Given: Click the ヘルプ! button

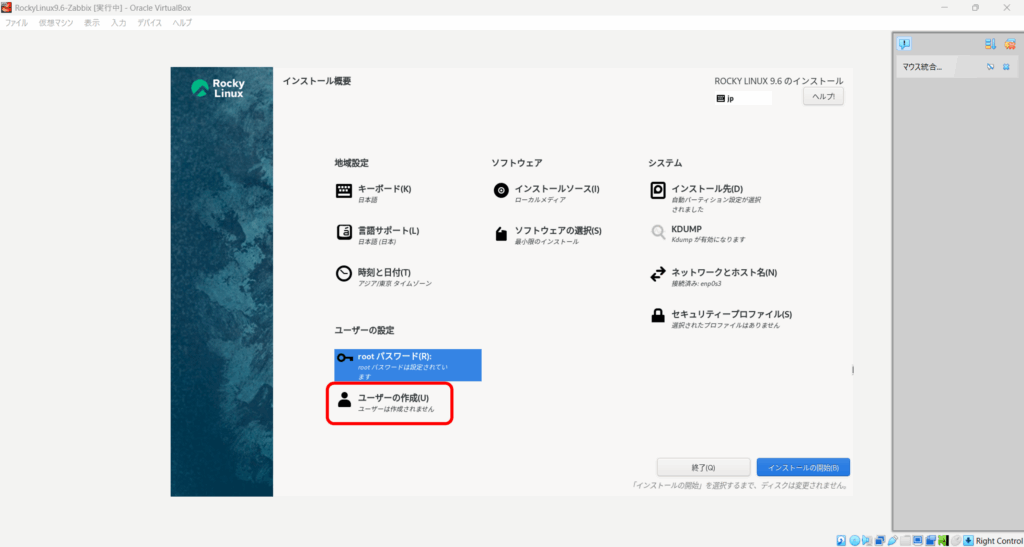Looking at the screenshot, I should coord(824,96).
